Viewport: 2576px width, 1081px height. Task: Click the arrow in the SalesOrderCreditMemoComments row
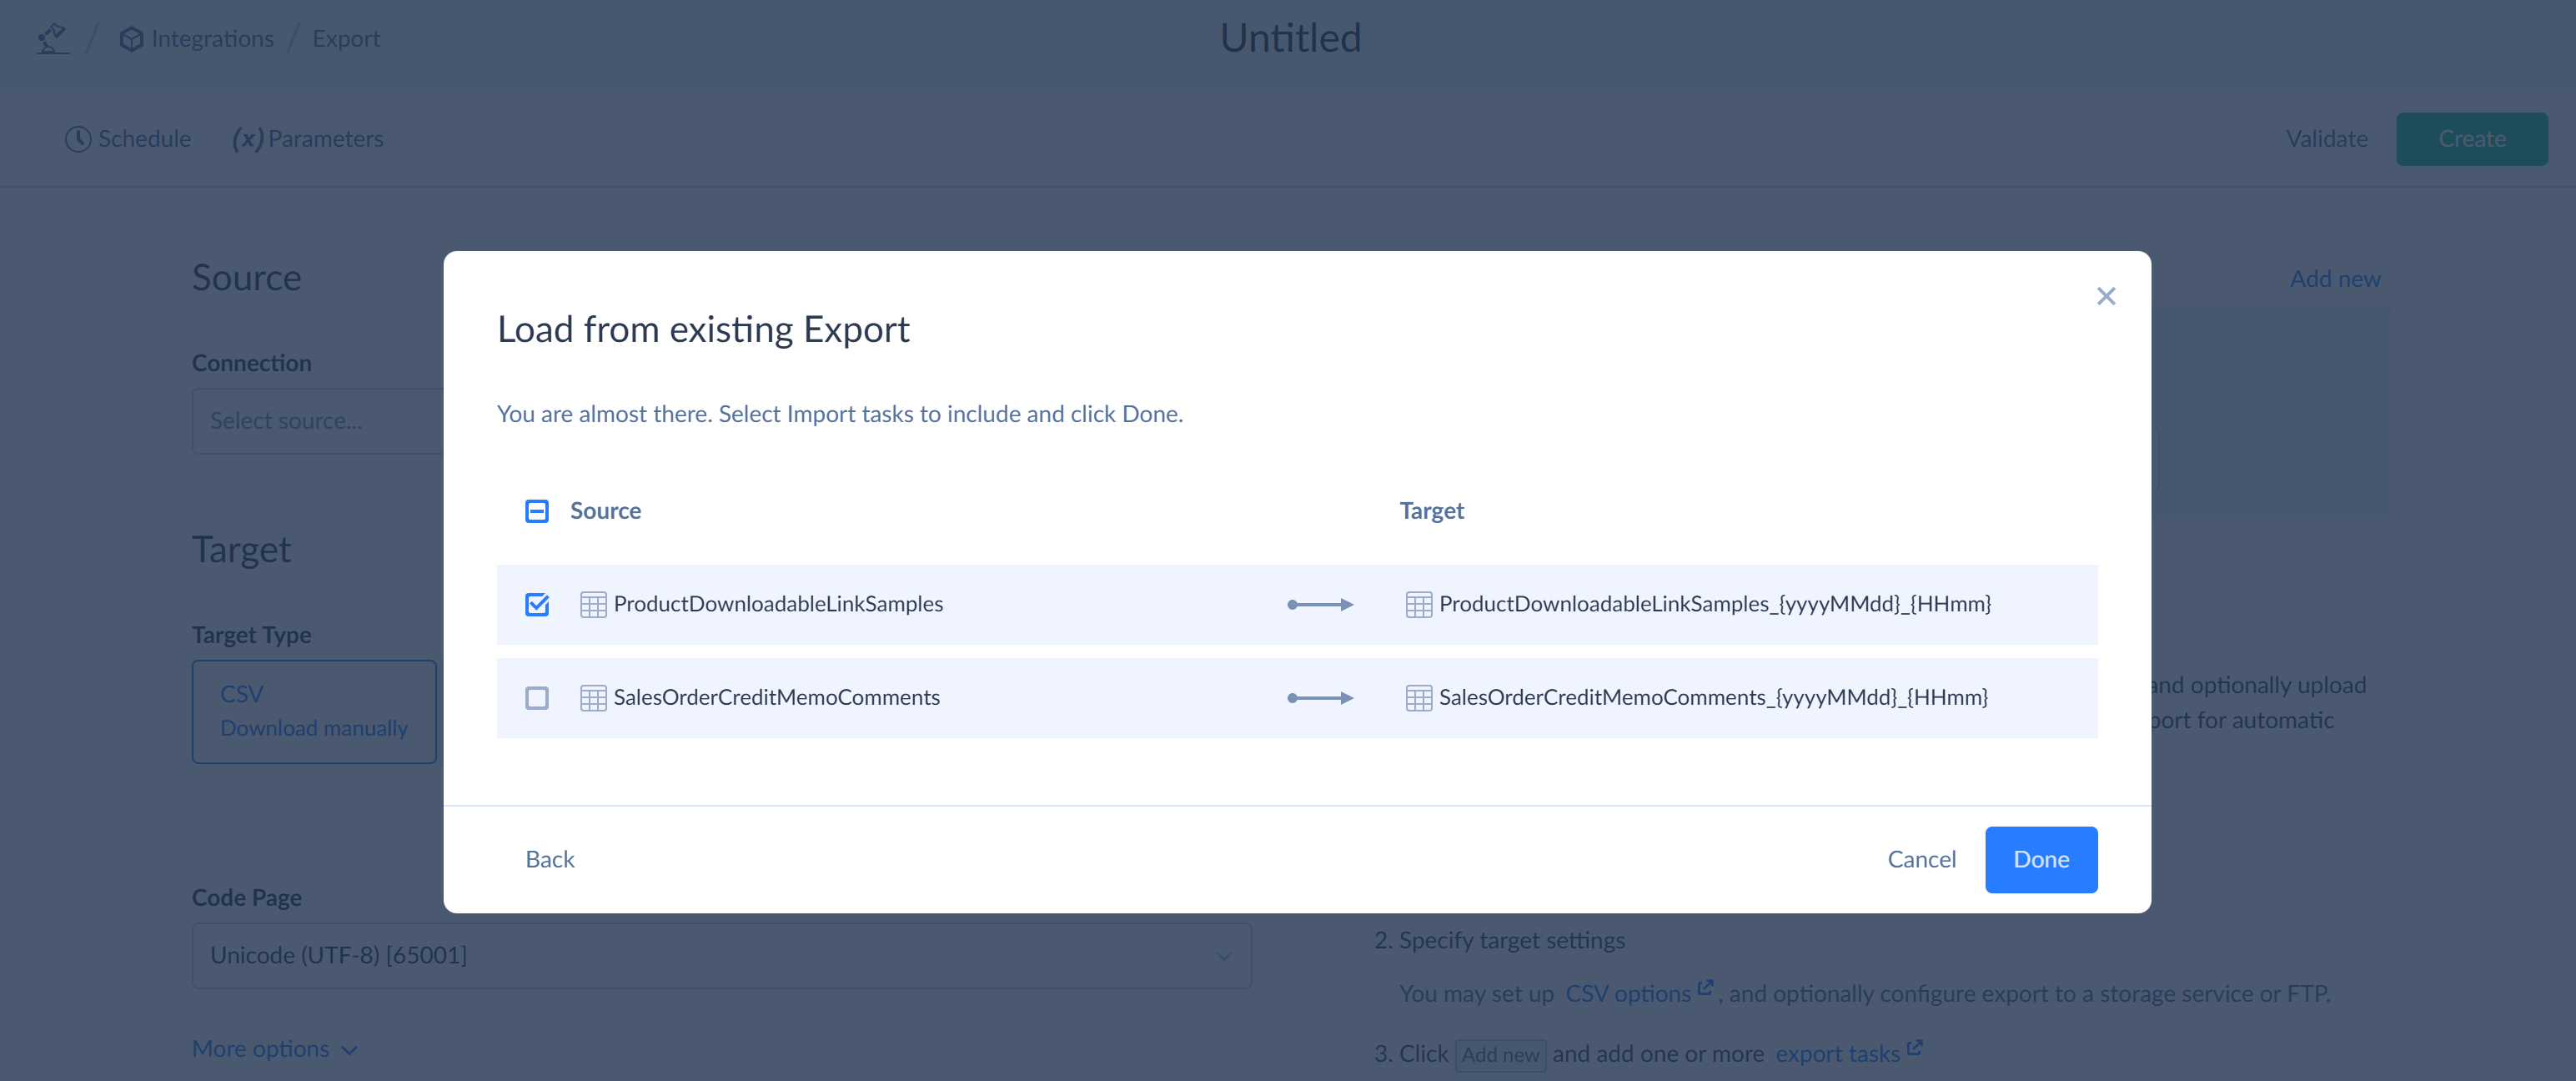click(x=1320, y=697)
